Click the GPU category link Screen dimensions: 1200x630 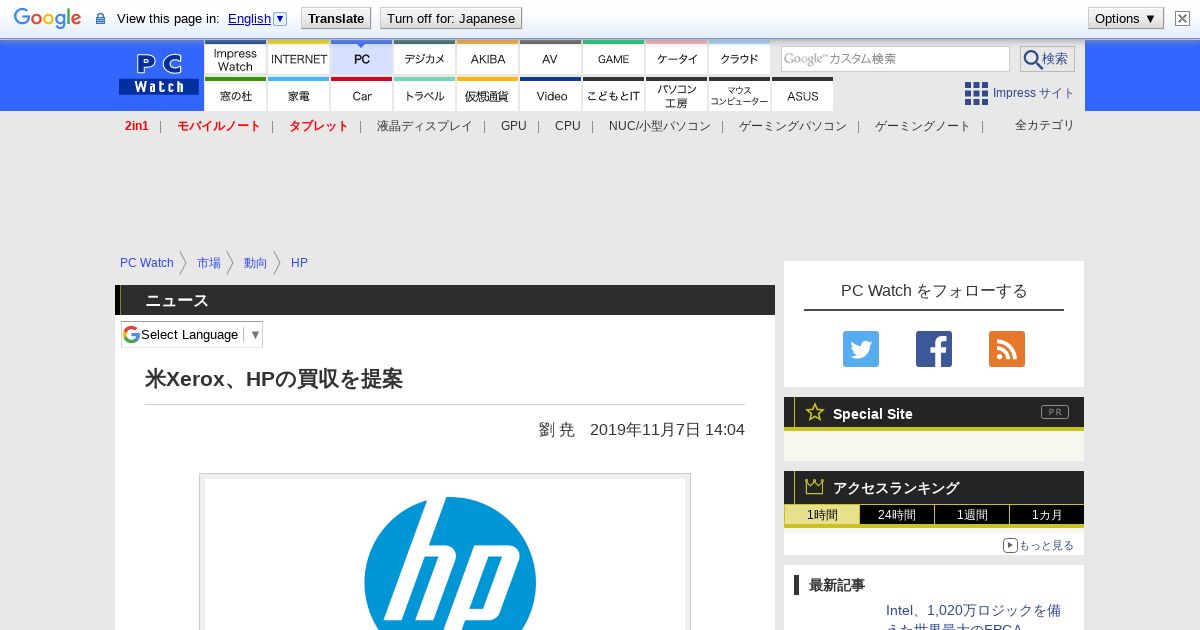coord(514,126)
